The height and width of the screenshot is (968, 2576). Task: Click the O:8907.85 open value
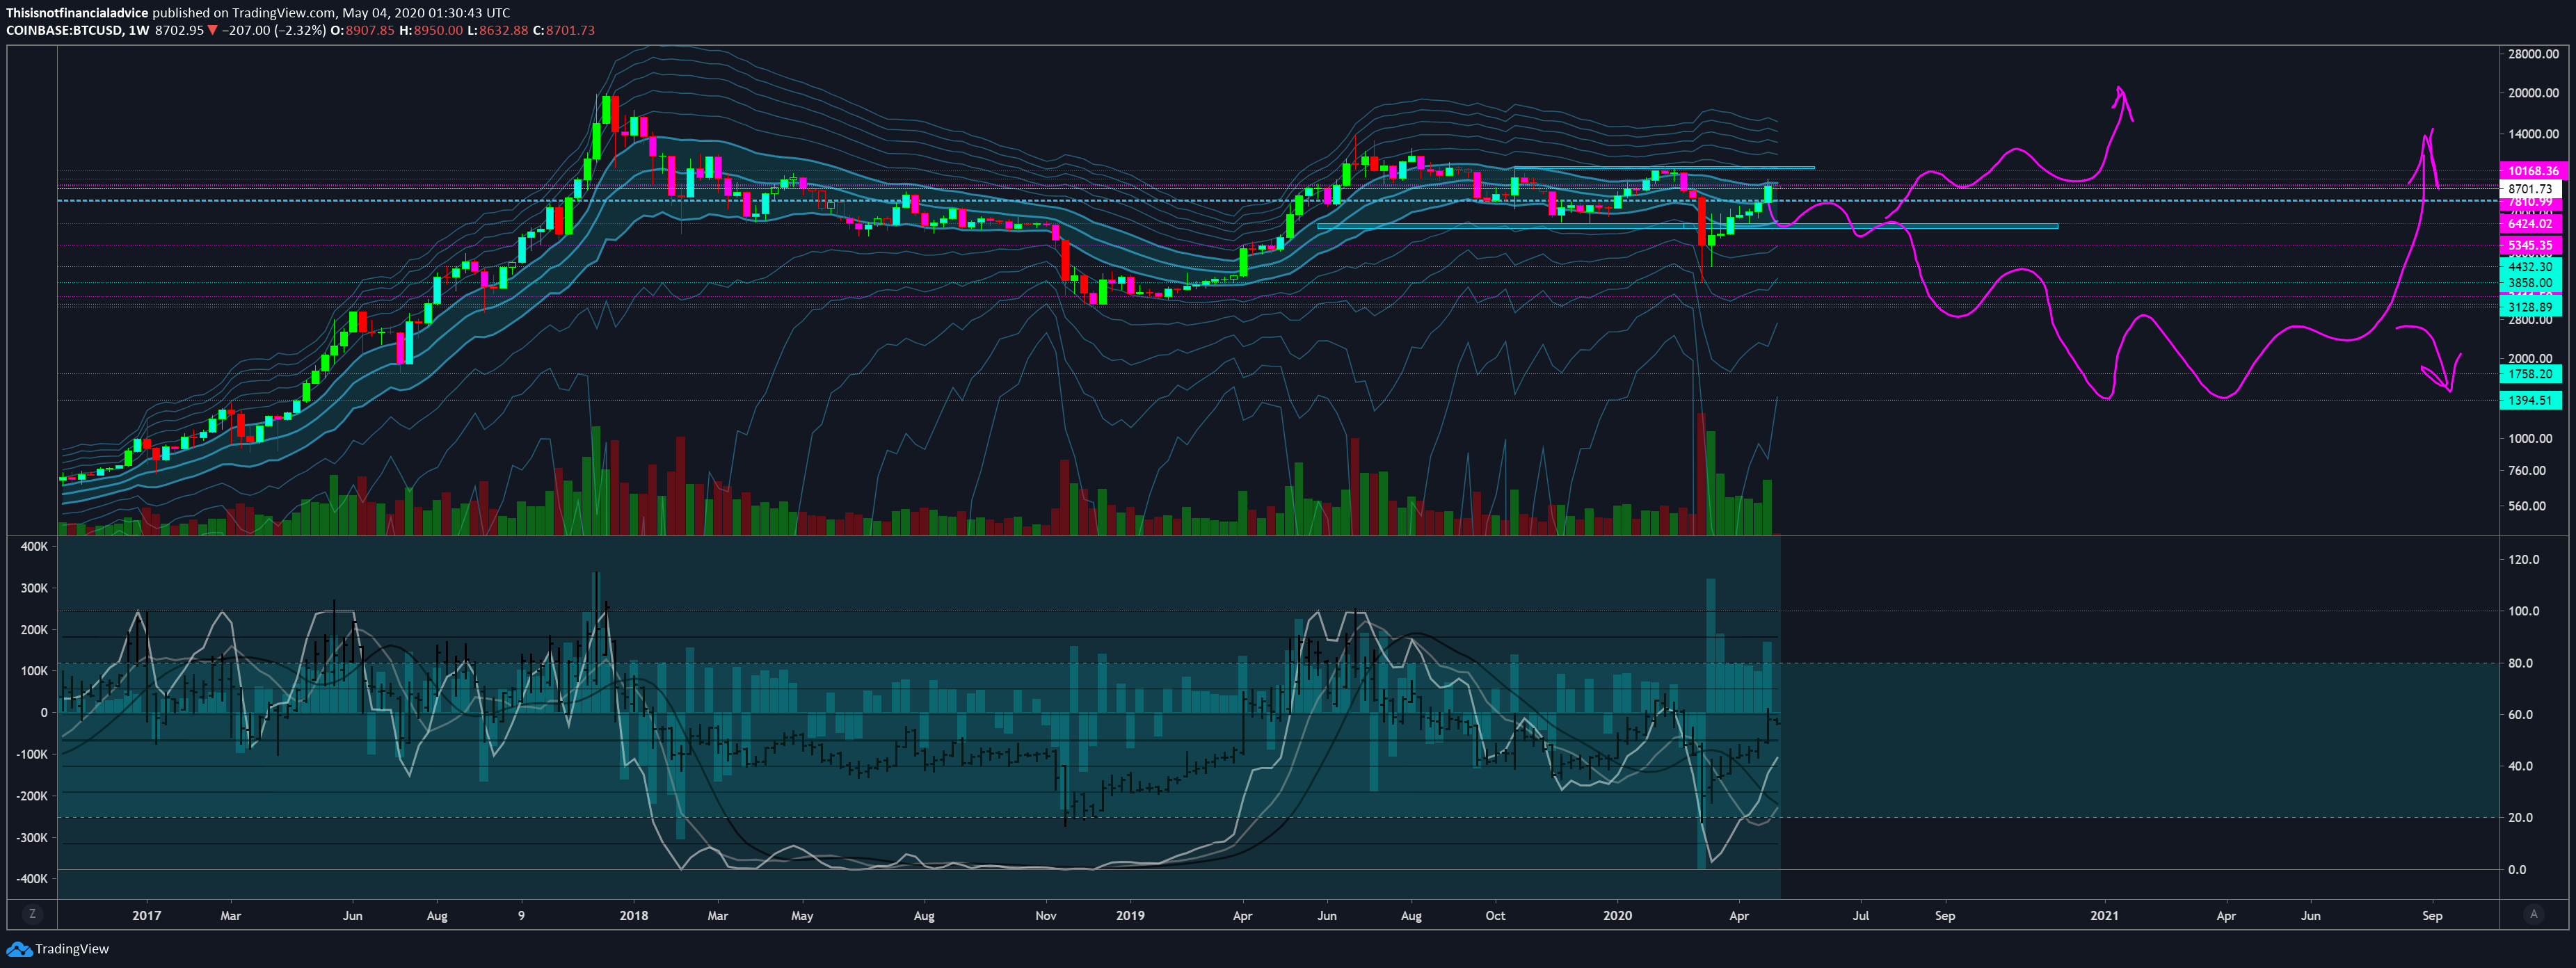pyautogui.click(x=363, y=30)
